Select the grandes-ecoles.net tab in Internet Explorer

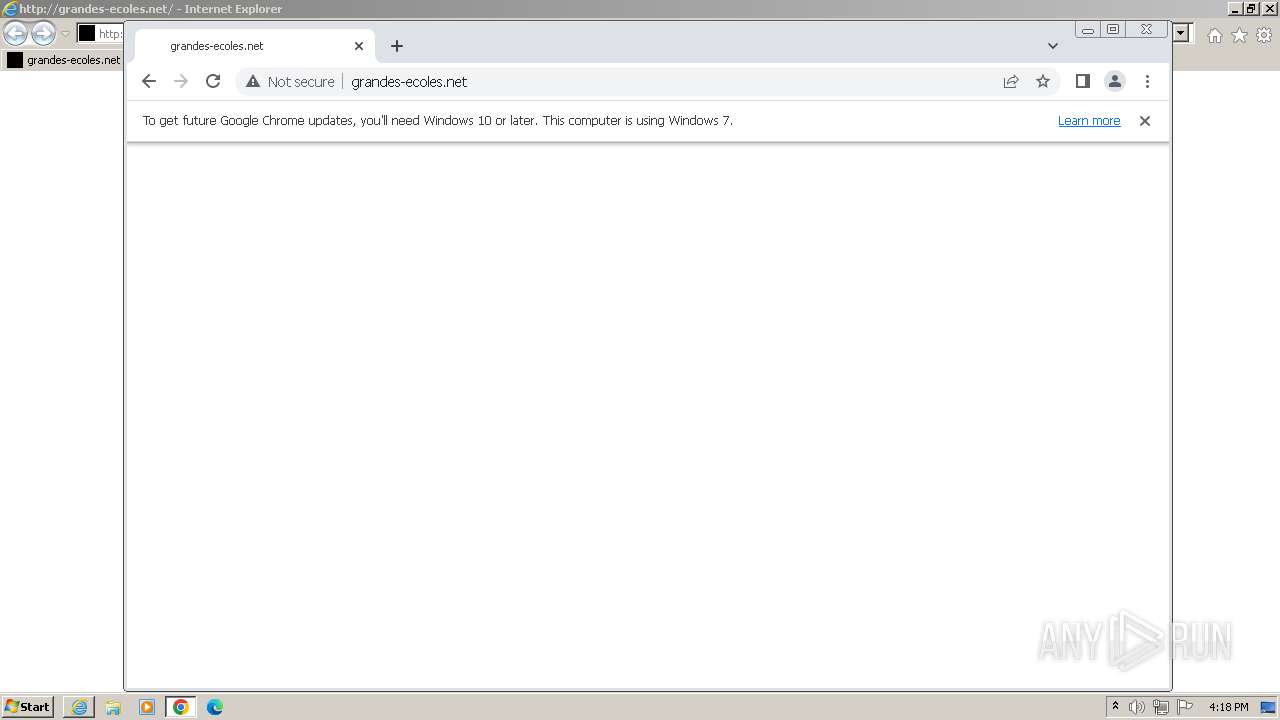click(x=64, y=60)
